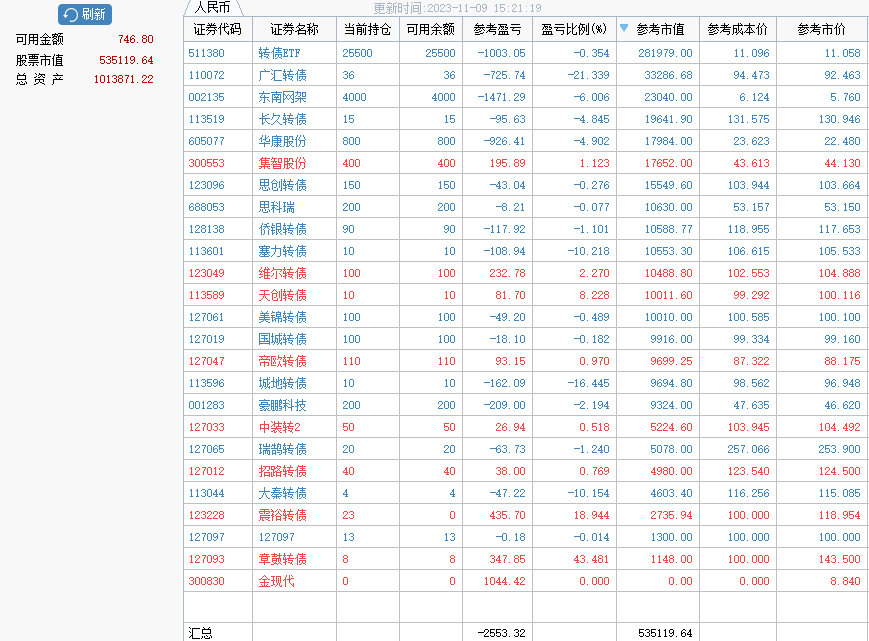Select the 长久转债 holding

tap(283, 119)
